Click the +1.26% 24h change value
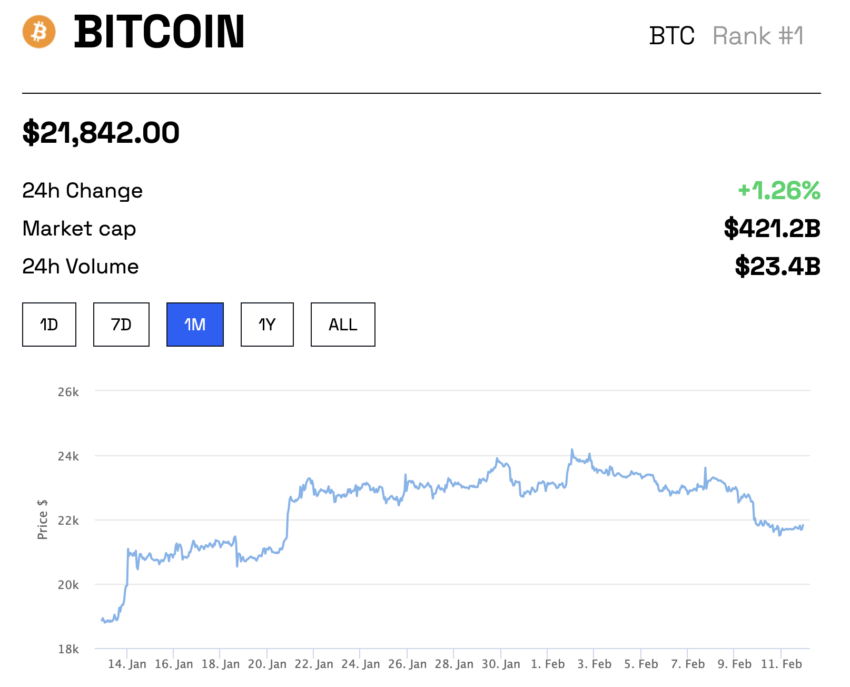Viewport: 850px width, 687px height. [778, 190]
